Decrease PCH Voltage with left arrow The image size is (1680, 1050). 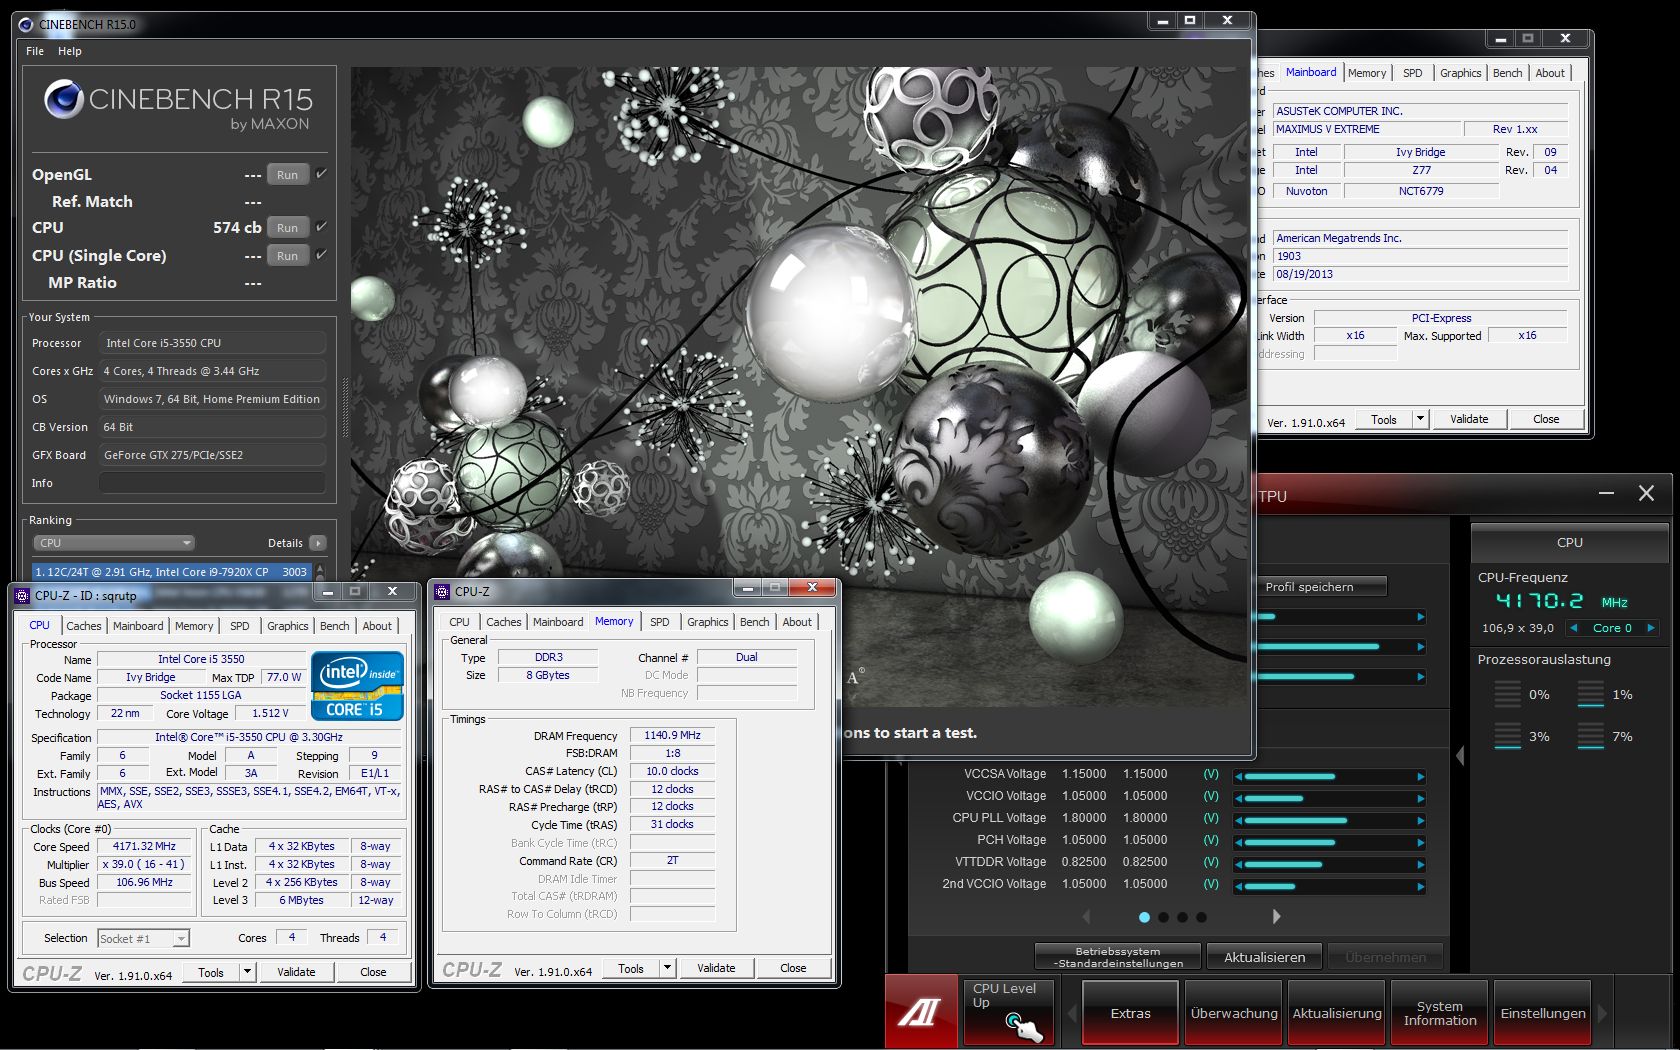pyautogui.click(x=1238, y=842)
